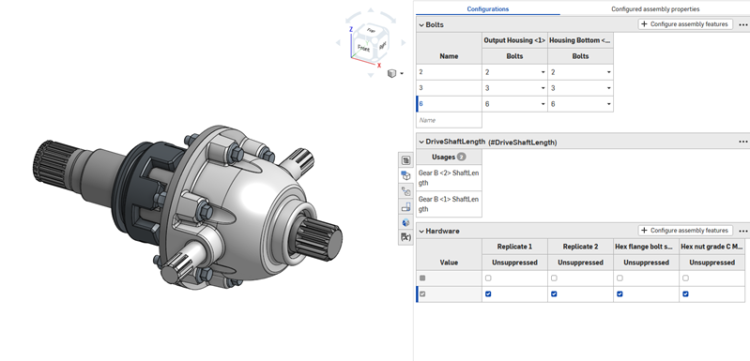Rotate view with the down arrow below view cube
The width and height of the screenshot is (750, 361).
371,75
